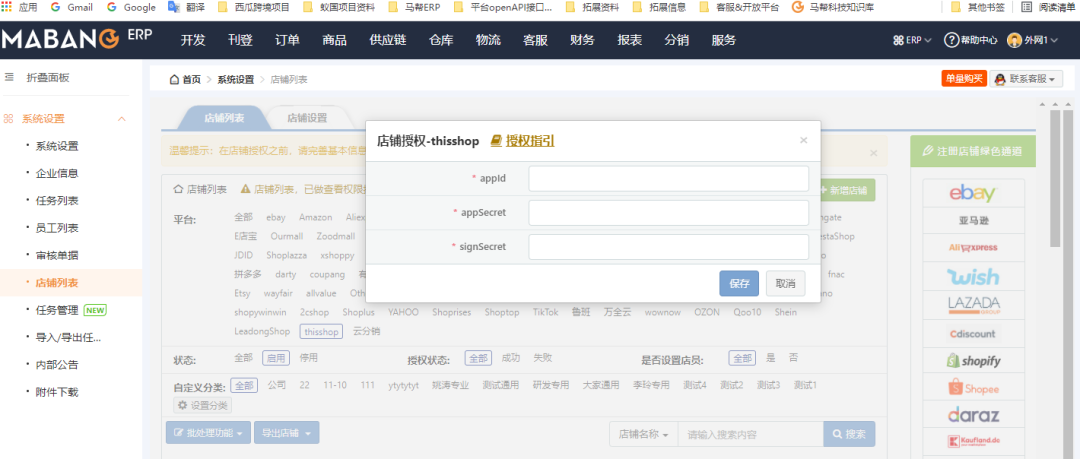Select the 云分销 platform filter
The image size is (1080, 459).
click(x=366, y=332)
